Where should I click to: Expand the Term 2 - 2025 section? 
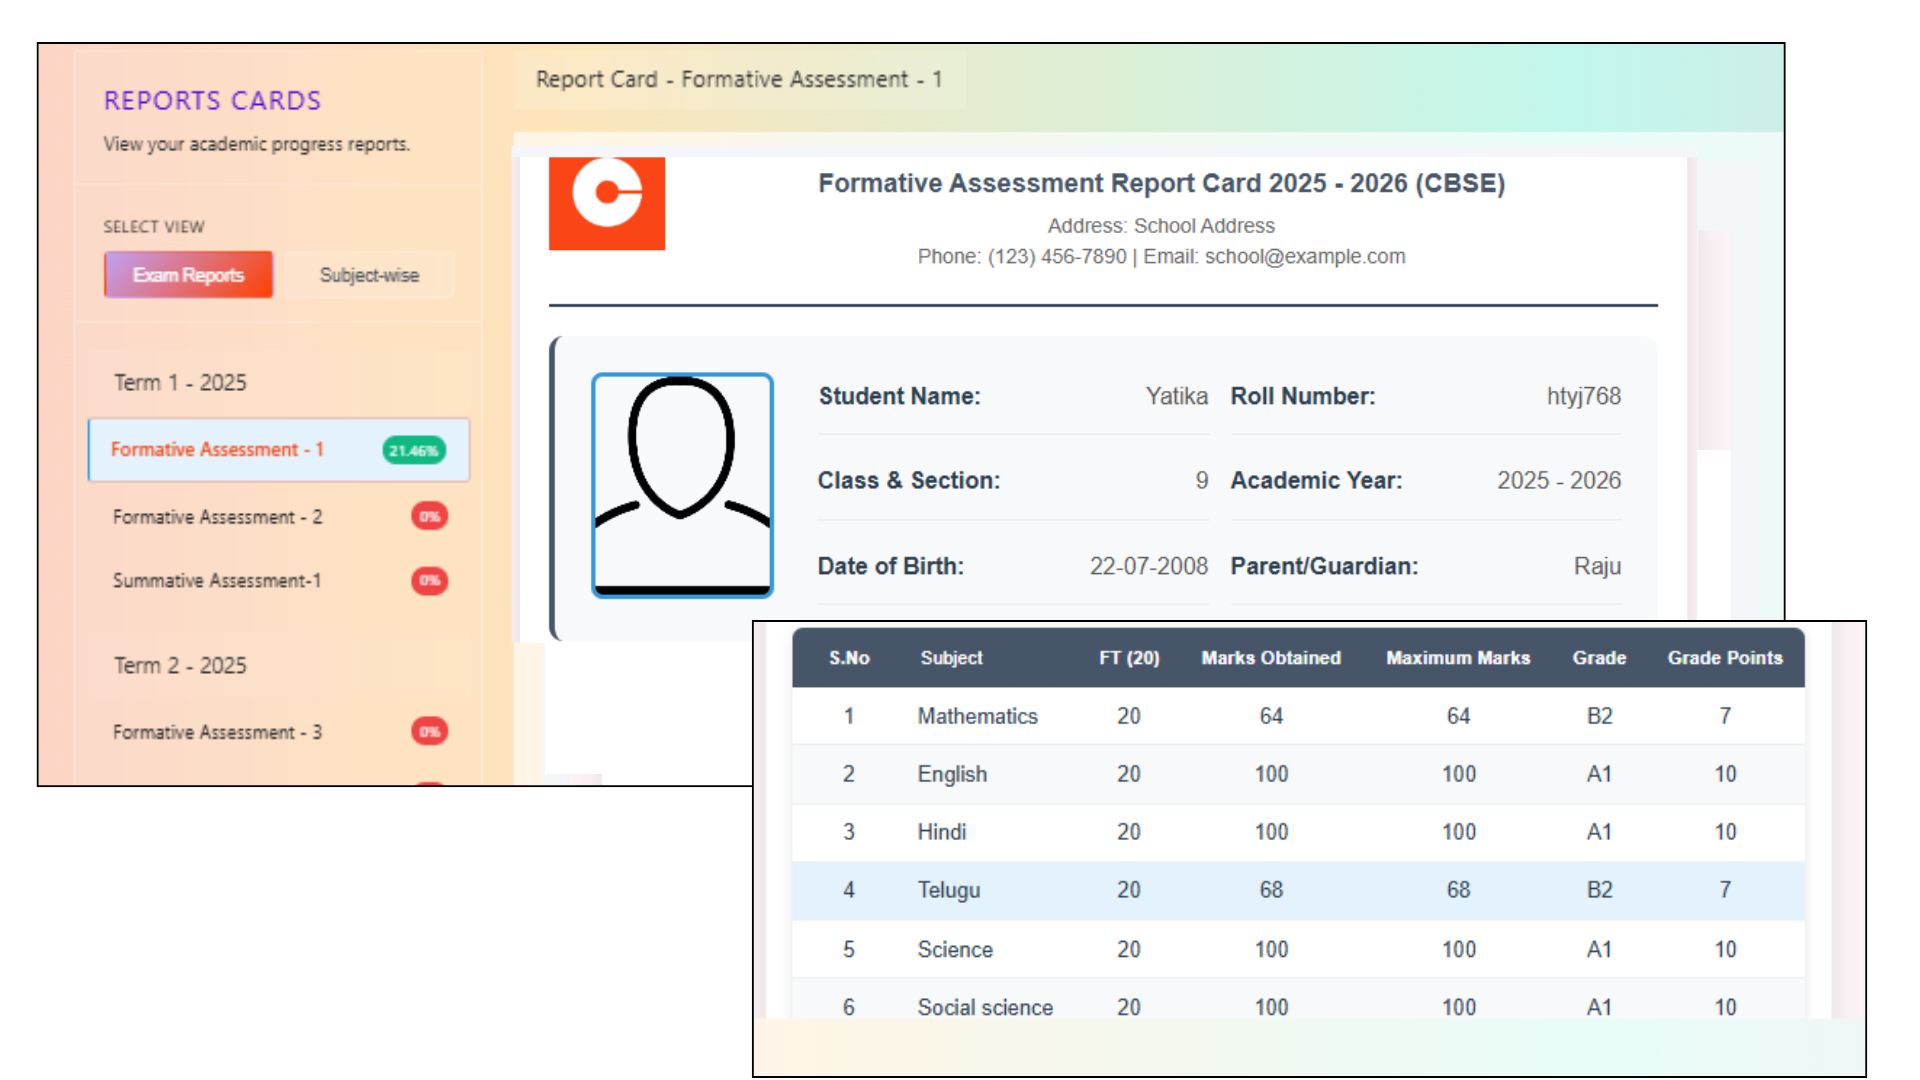coord(180,666)
